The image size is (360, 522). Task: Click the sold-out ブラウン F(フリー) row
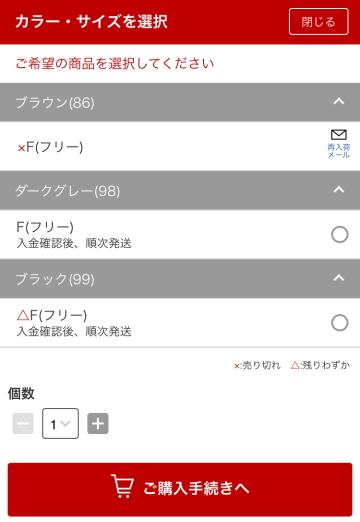tap(180, 146)
